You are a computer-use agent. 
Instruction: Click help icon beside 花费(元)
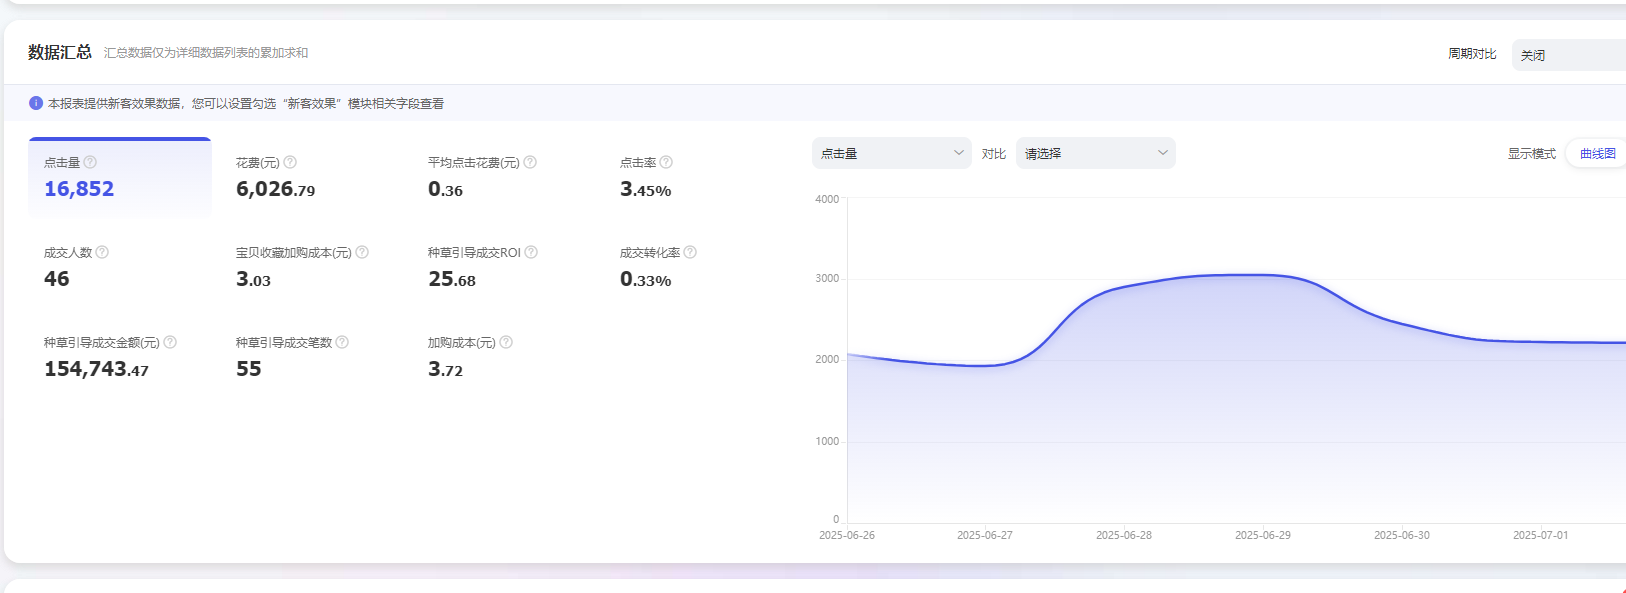point(290,162)
